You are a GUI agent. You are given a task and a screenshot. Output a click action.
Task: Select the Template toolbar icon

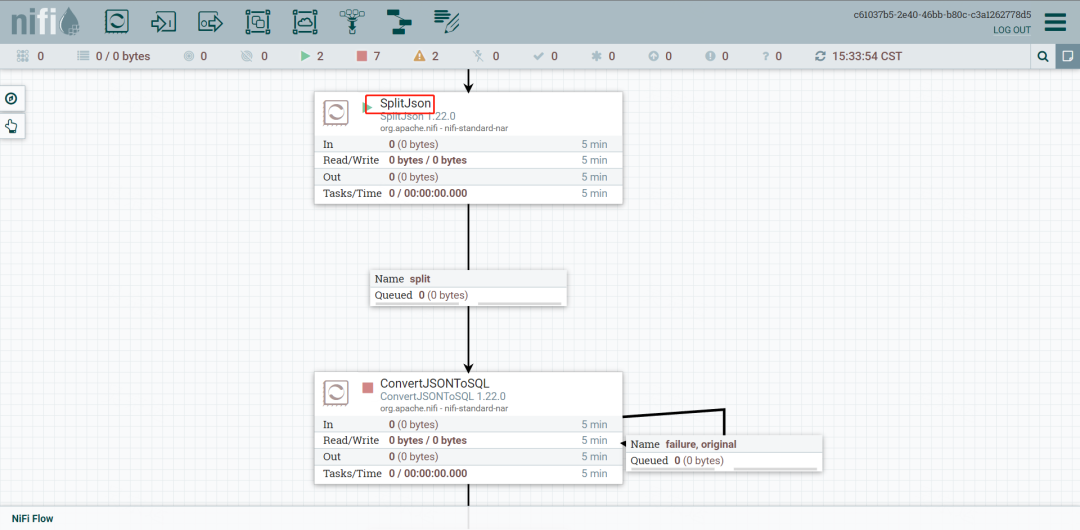tap(398, 22)
